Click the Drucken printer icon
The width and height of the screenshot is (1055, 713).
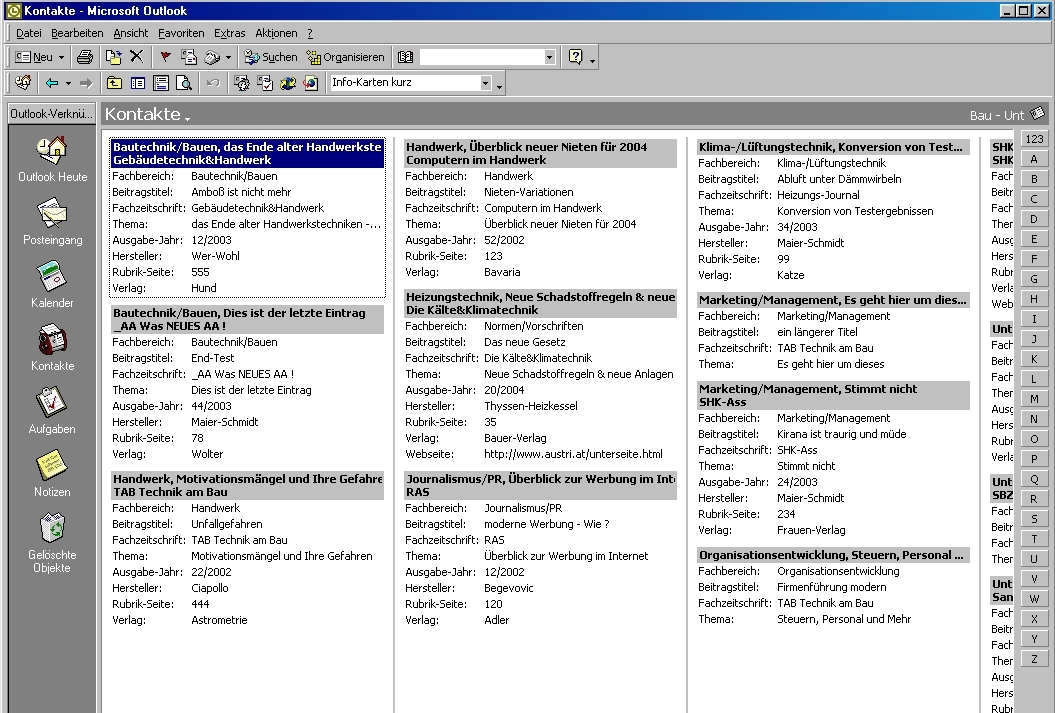[x=84, y=56]
